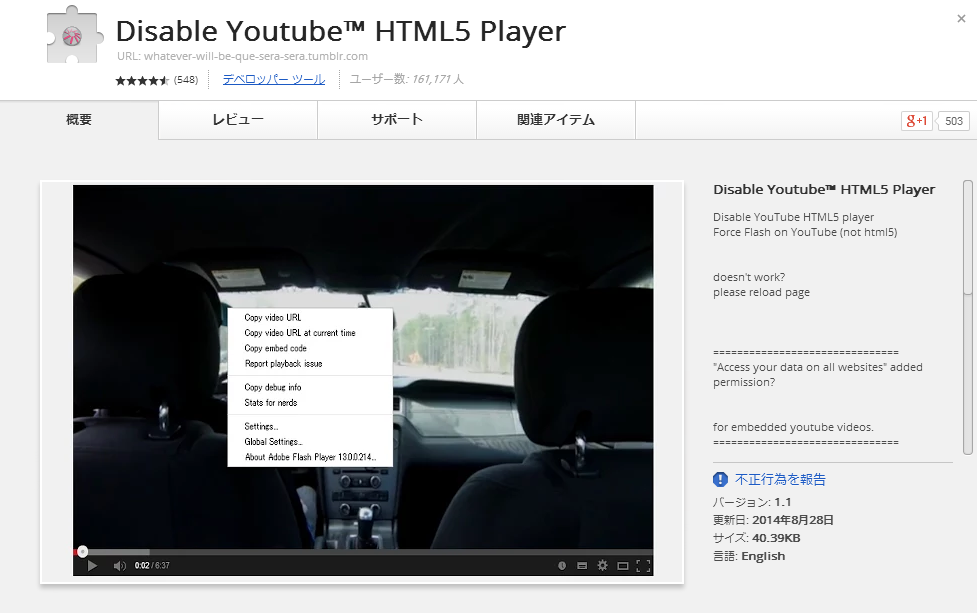The image size is (977, 613).
Task: Click the video annotations info icon
Action: coord(562,566)
